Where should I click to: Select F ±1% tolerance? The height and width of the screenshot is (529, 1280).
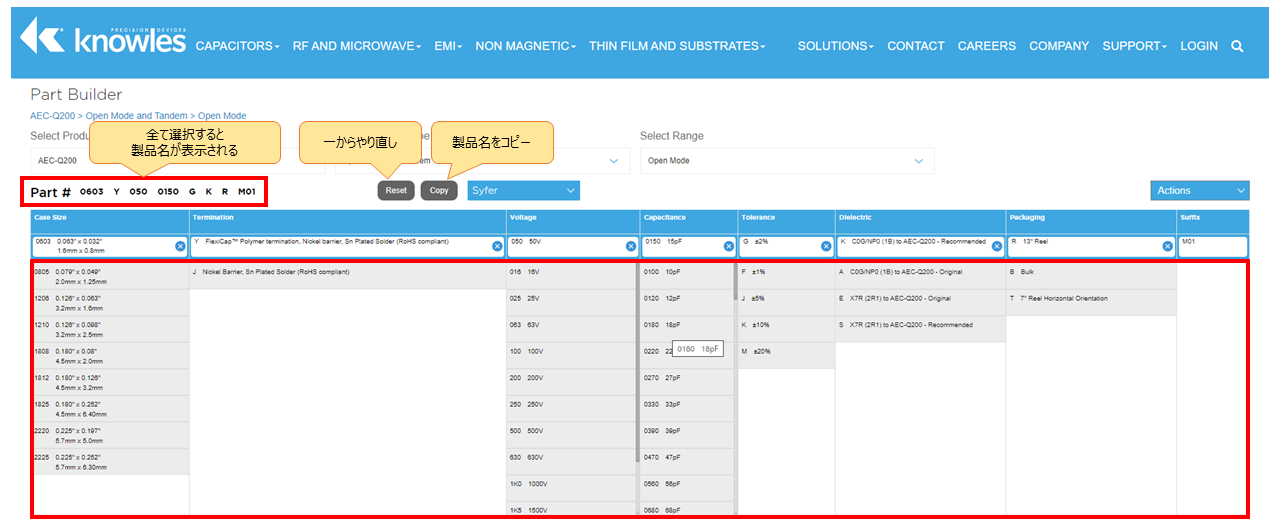[x=786, y=276]
